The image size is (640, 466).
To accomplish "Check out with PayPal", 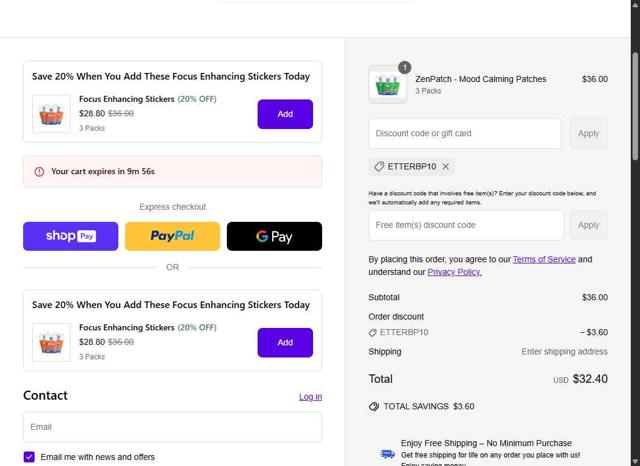I will coord(173,236).
